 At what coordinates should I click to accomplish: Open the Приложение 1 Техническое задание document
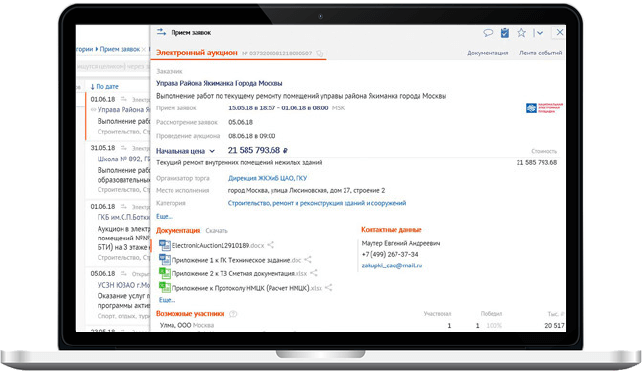236,260
